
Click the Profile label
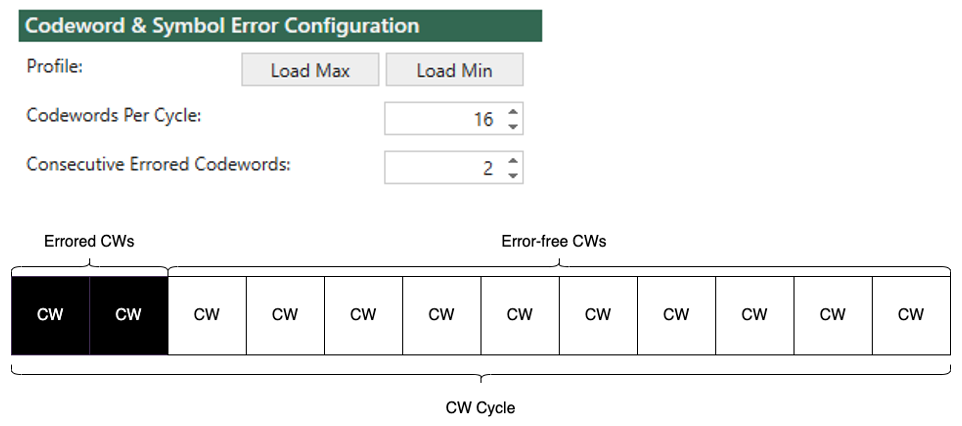55,66
